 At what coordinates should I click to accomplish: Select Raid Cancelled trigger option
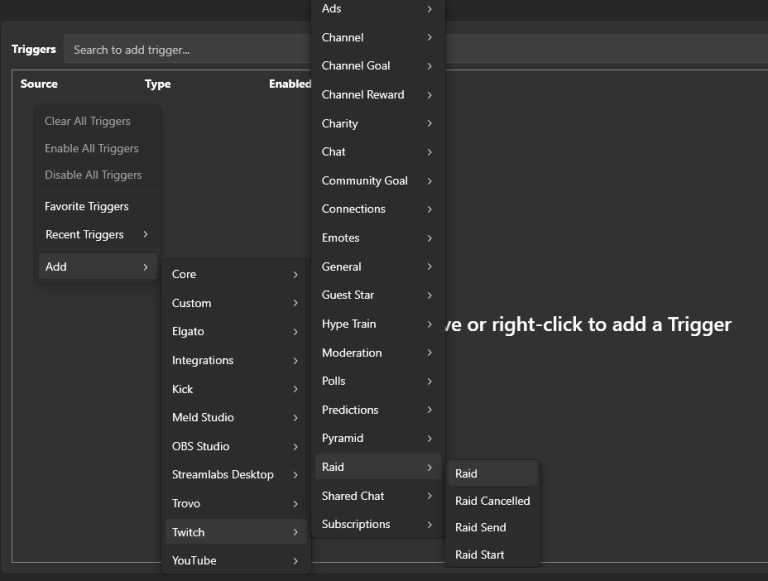pos(492,501)
